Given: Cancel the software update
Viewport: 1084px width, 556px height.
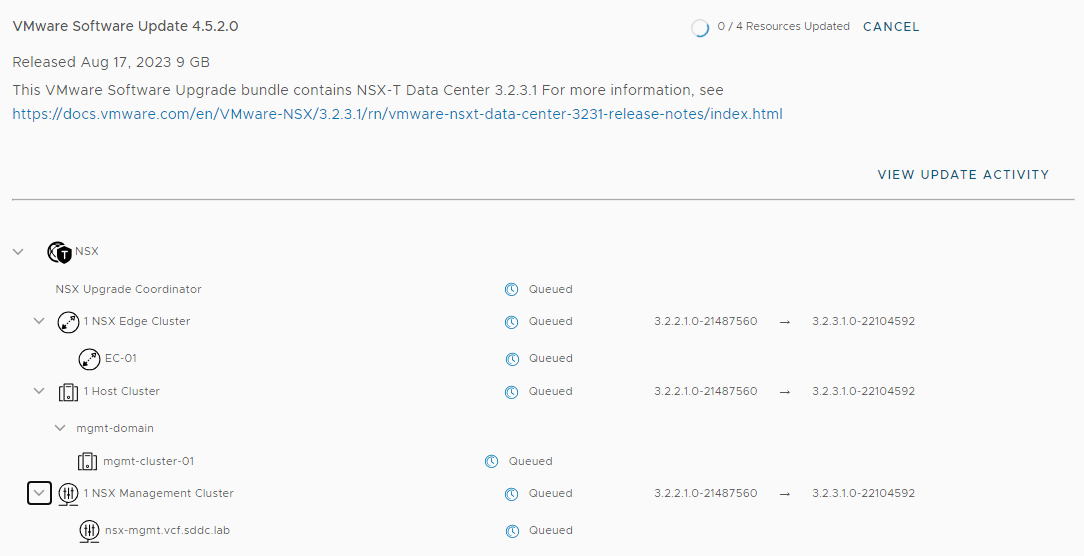Looking at the screenshot, I should tap(891, 27).
